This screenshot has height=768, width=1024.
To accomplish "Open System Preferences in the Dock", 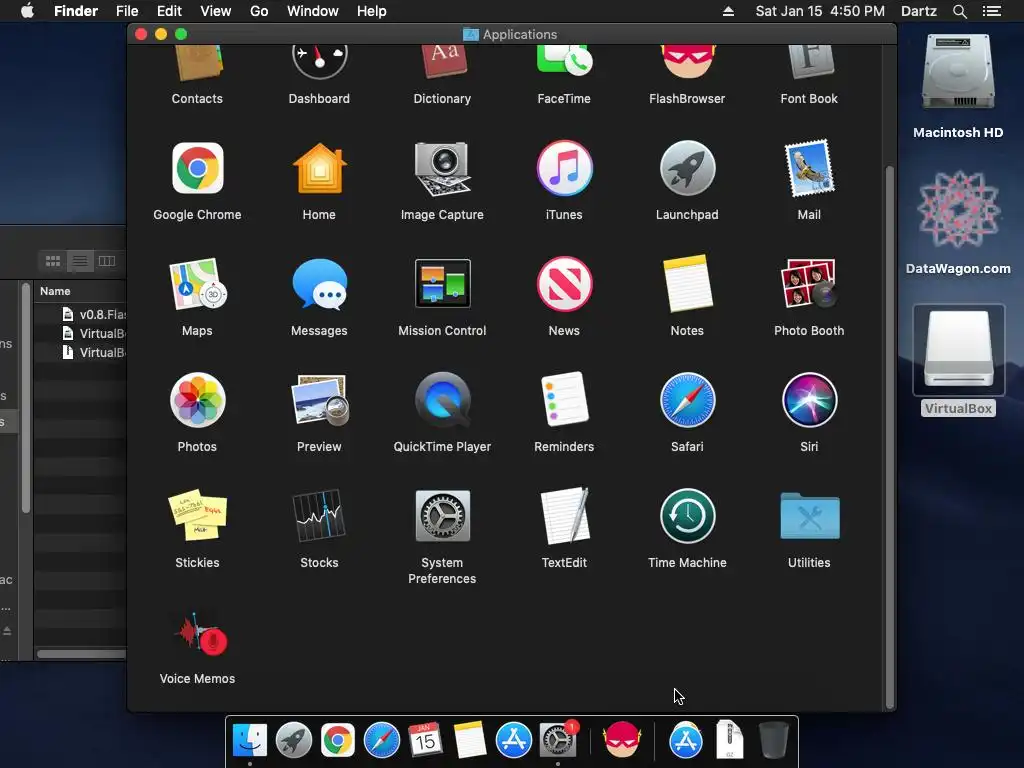I will 558,740.
